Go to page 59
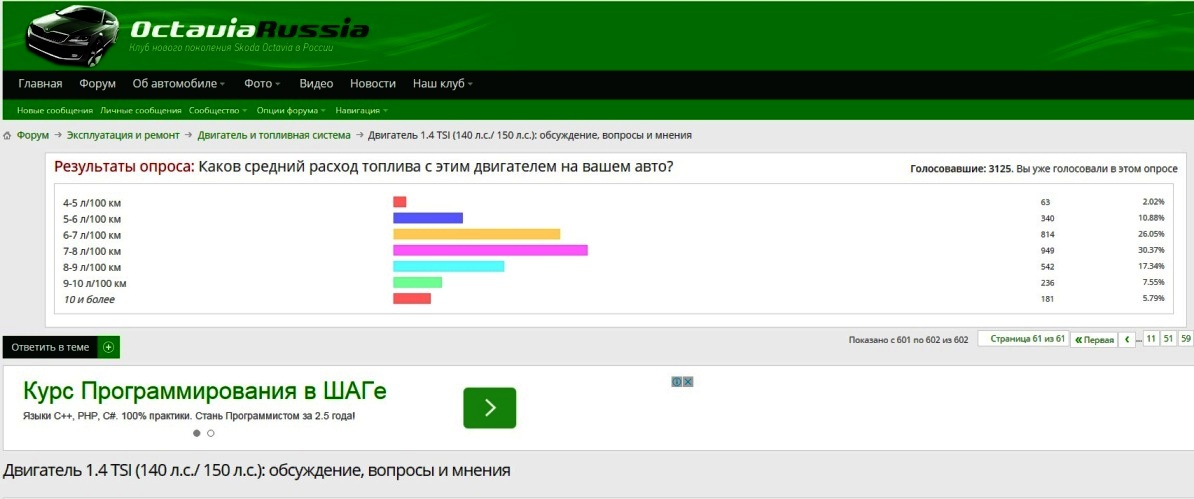The width and height of the screenshot is (1194, 499). pos(1186,339)
